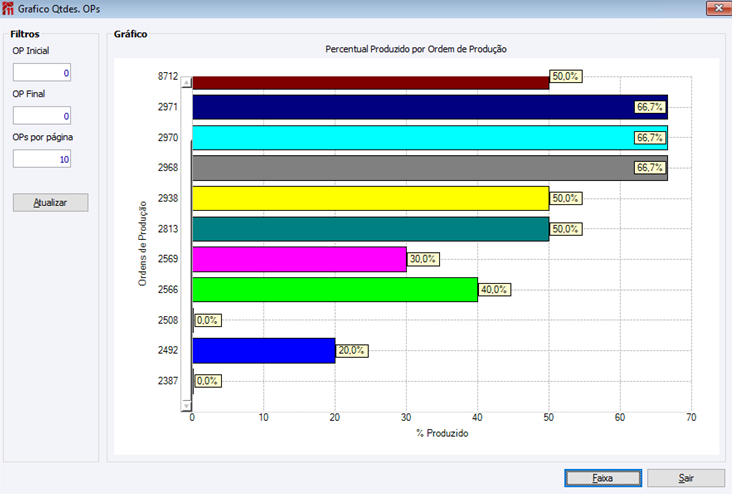Click the 20,0% label of OP 2492
The height and width of the screenshot is (494, 732).
coord(352,351)
